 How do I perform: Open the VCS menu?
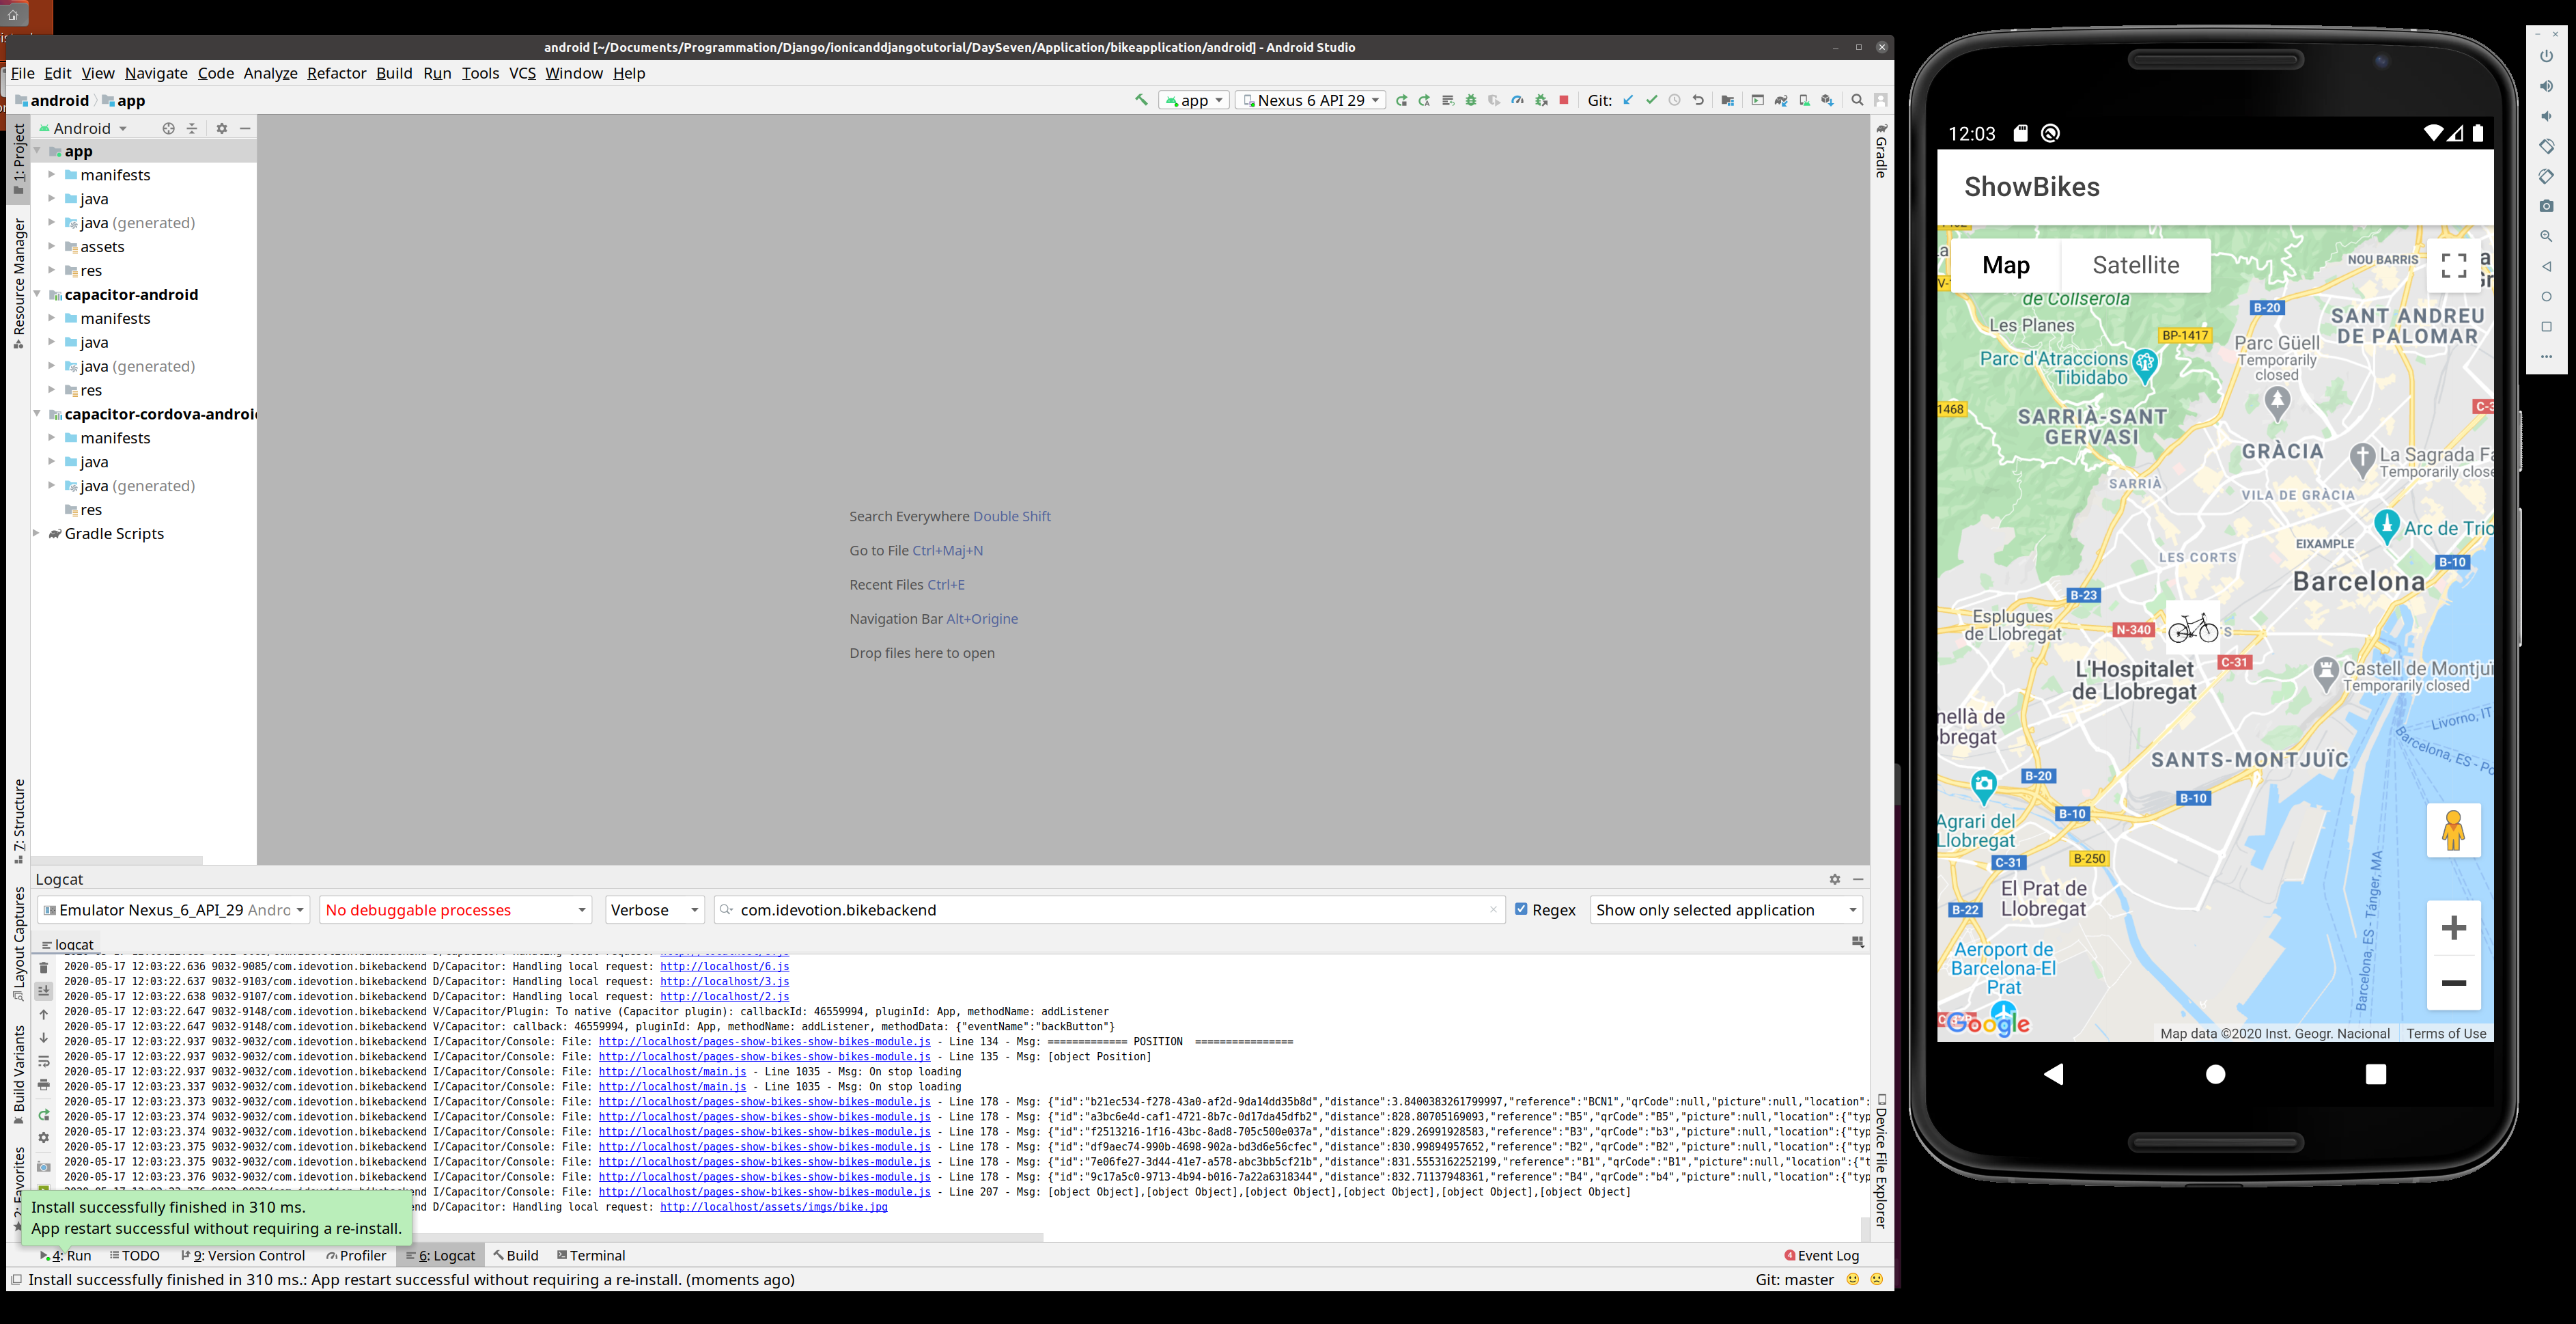tap(522, 73)
